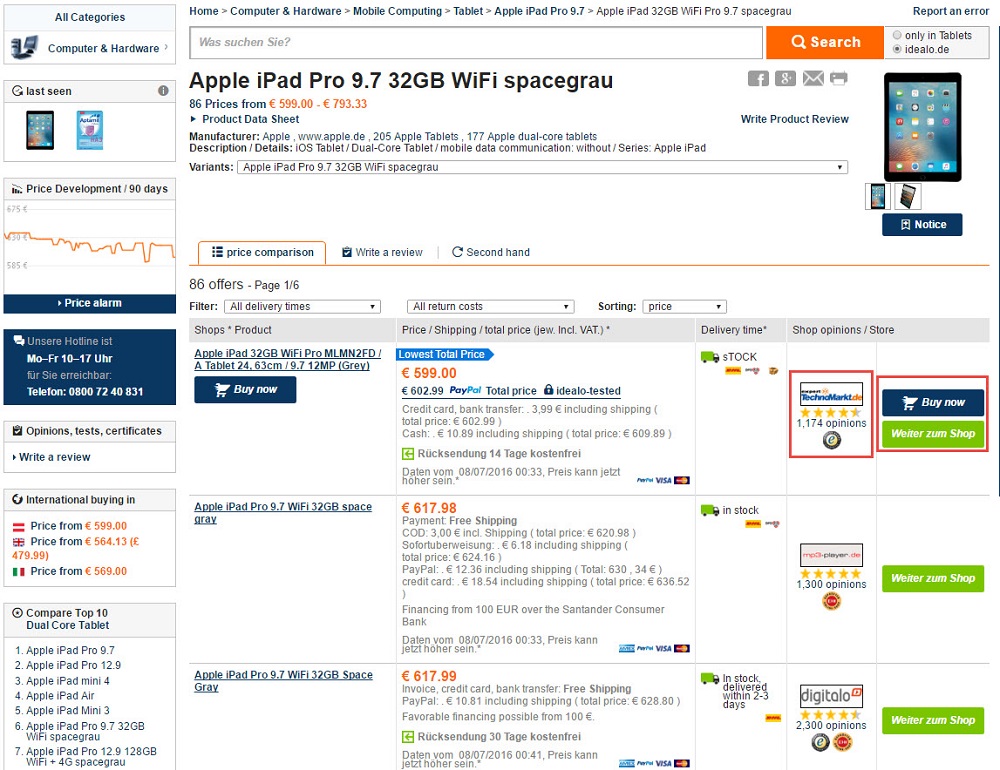Click Weiter zum Shop for TechnoMarkt offer
Image resolution: width=1000 pixels, height=770 pixels.
933,434
